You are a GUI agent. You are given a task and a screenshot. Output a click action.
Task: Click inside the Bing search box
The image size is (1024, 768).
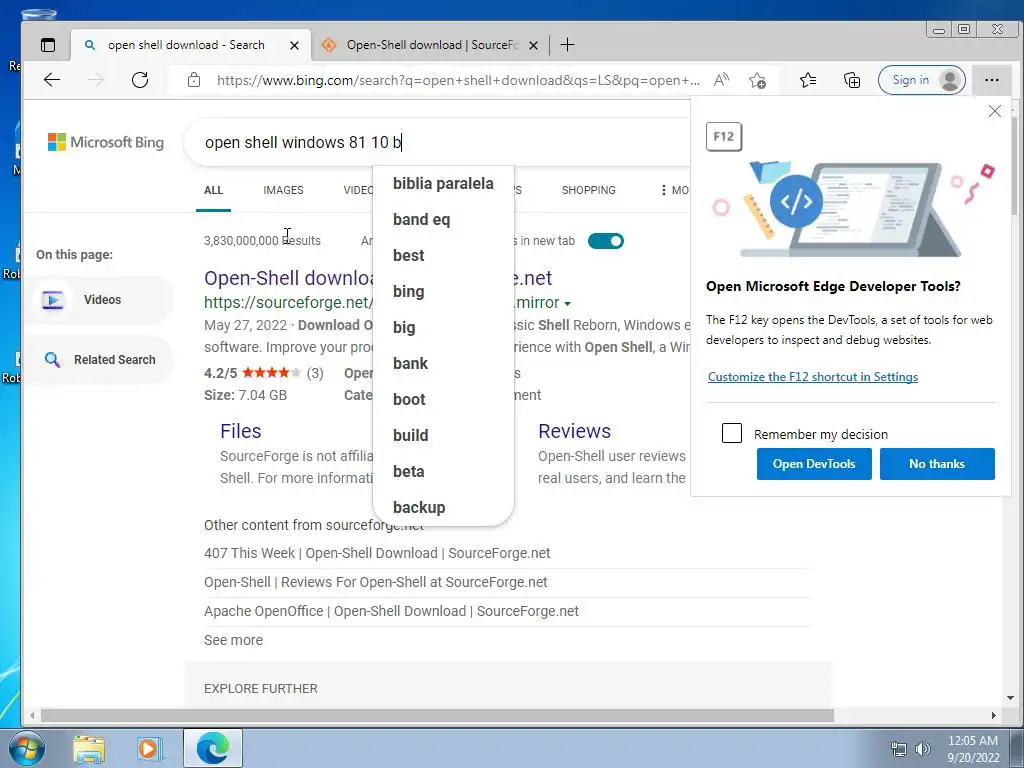pyautogui.click(x=438, y=142)
